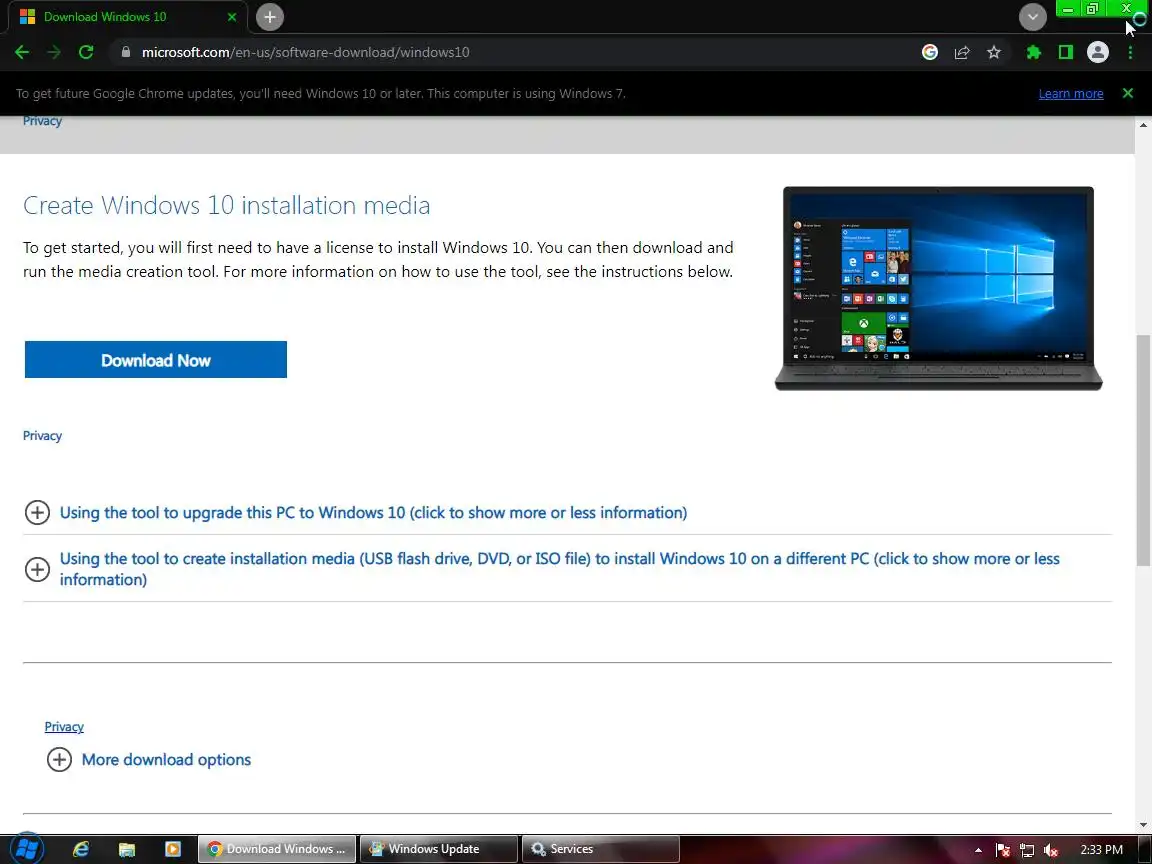Image resolution: width=1152 pixels, height=864 pixels.
Task: Click scrollbar down arrow
Action: tap(1143, 825)
